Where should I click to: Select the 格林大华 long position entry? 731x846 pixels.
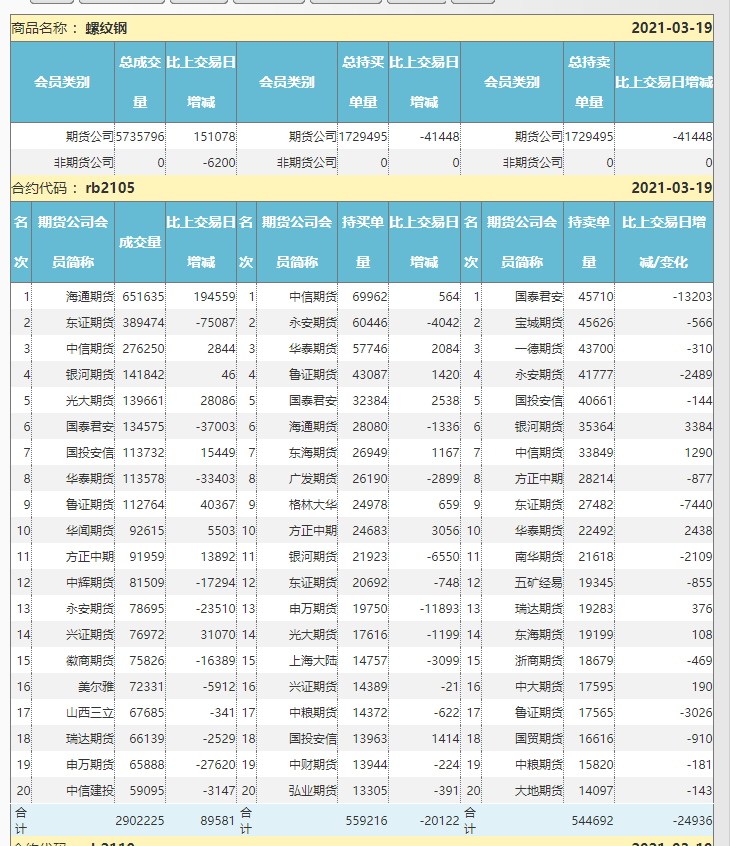(x=312, y=505)
